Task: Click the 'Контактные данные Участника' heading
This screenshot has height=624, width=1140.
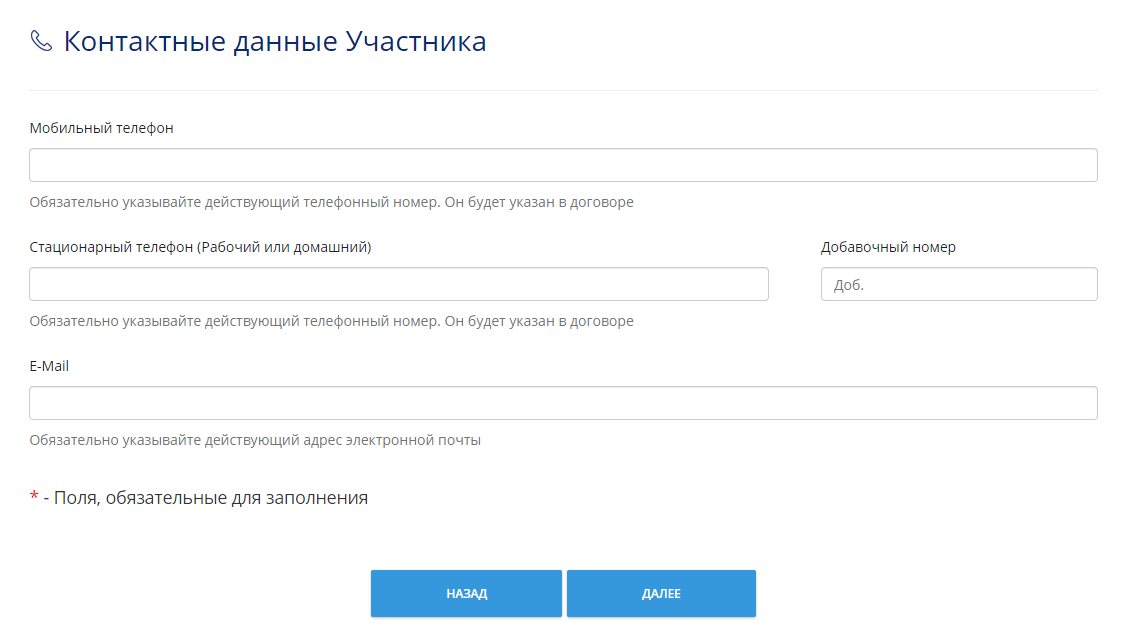Action: [275, 41]
